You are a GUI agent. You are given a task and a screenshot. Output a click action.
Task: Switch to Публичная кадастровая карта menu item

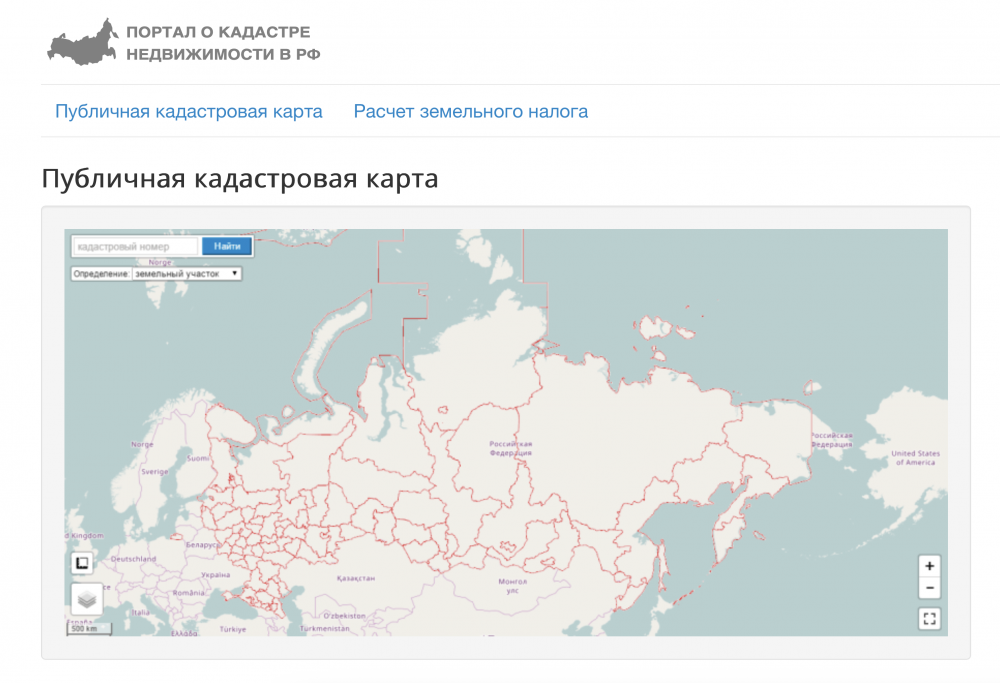[x=188, y=111]
